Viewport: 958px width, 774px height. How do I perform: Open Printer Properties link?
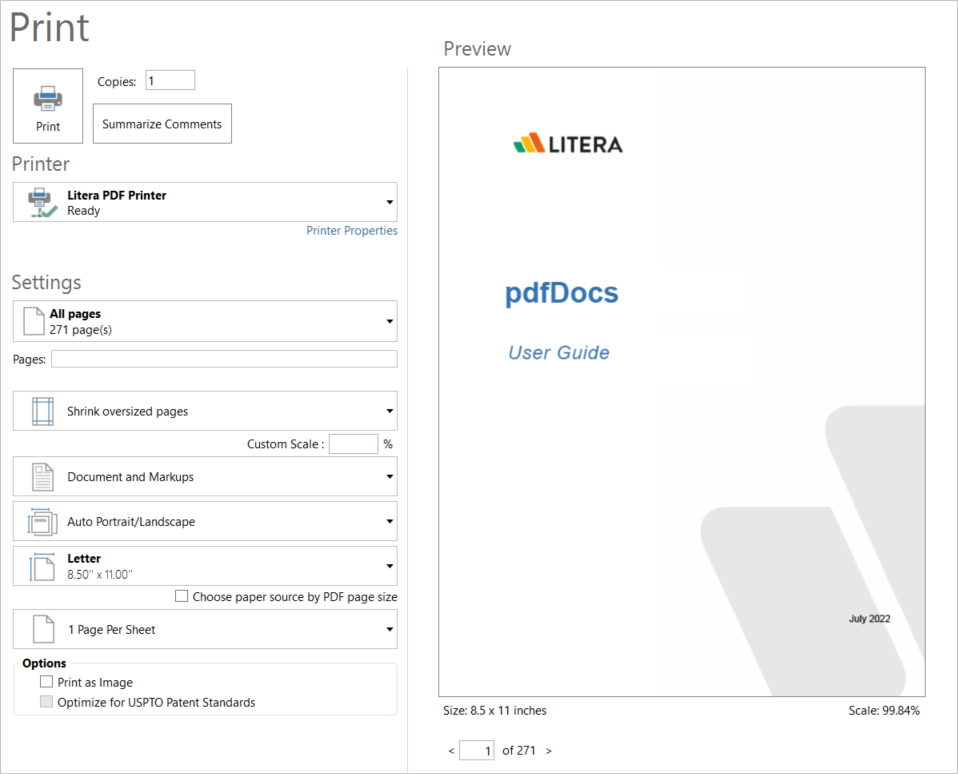(352, 230)
